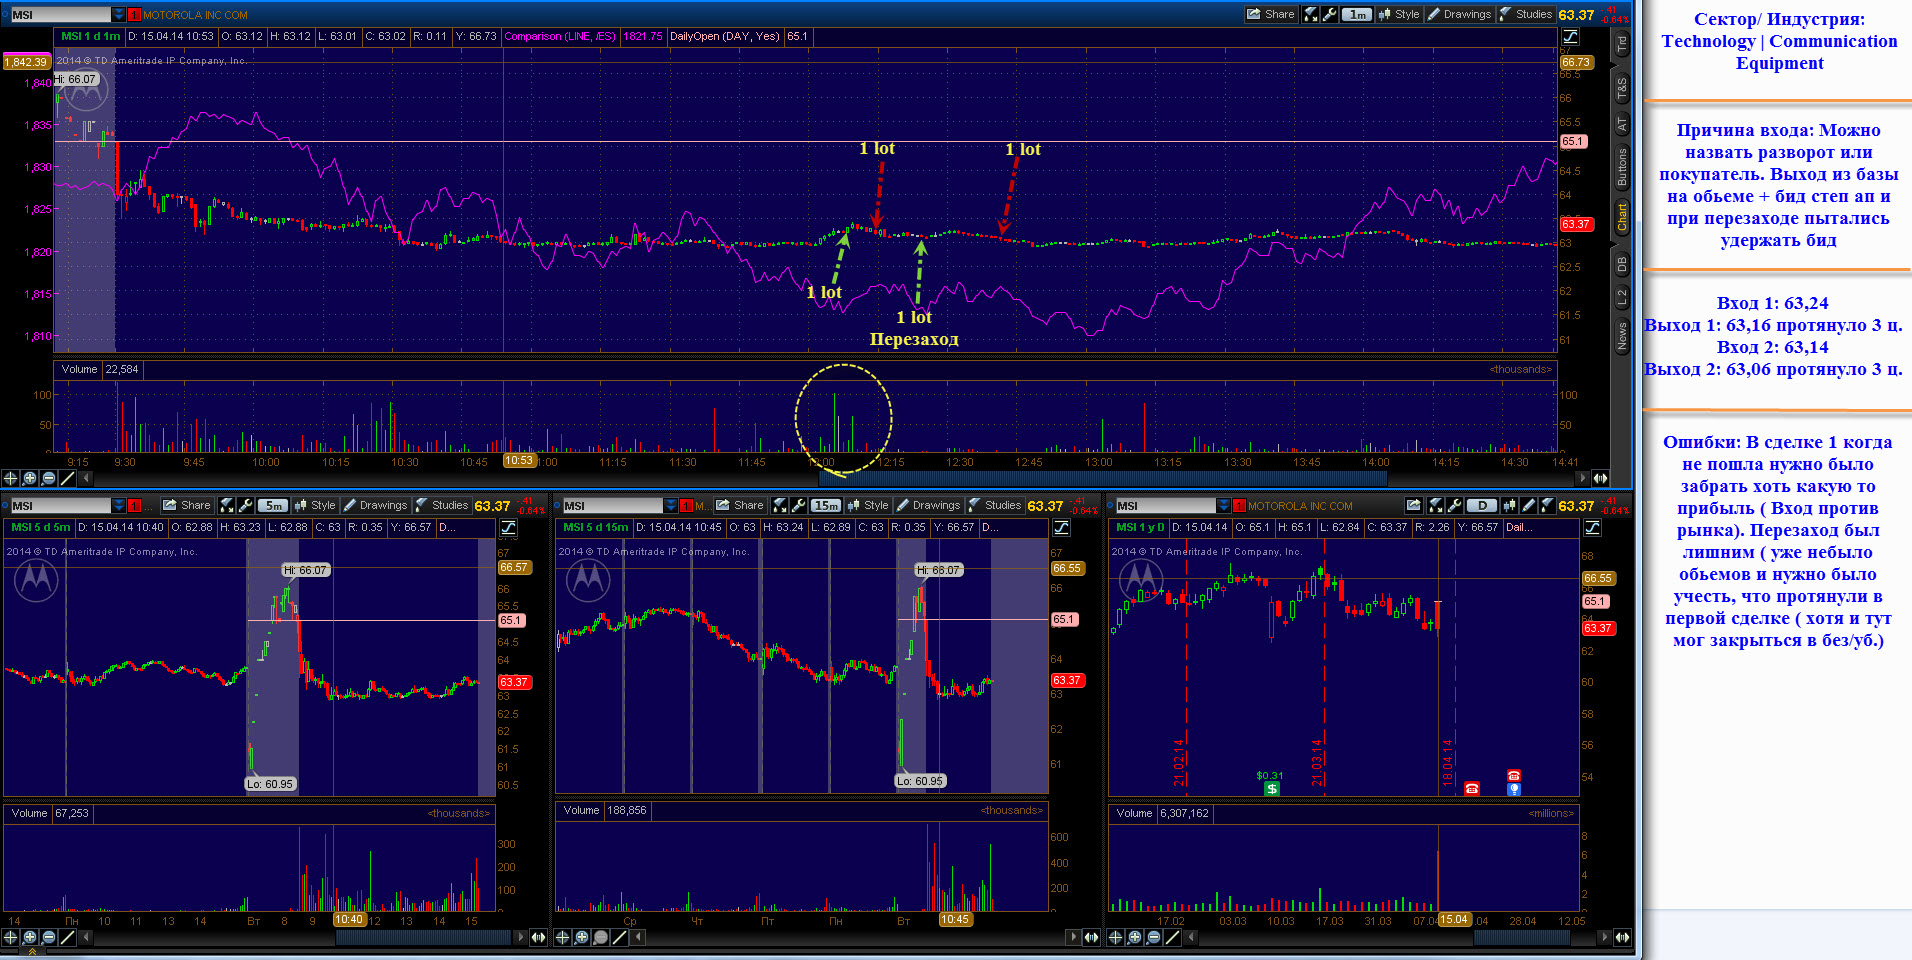The image size is (1912, 960).
Task: Click red clipboard link icon in top chart
Action: point(134,15)
